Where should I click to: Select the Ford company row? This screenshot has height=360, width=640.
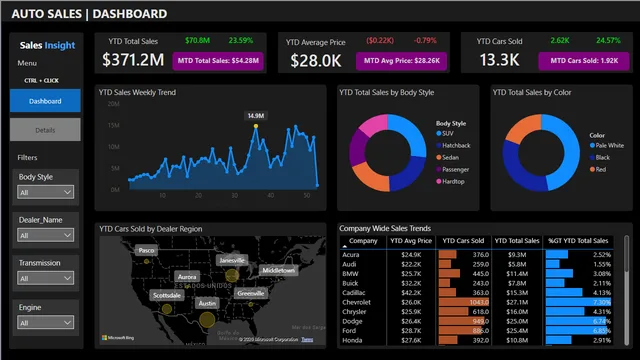[x=476, y=331]
